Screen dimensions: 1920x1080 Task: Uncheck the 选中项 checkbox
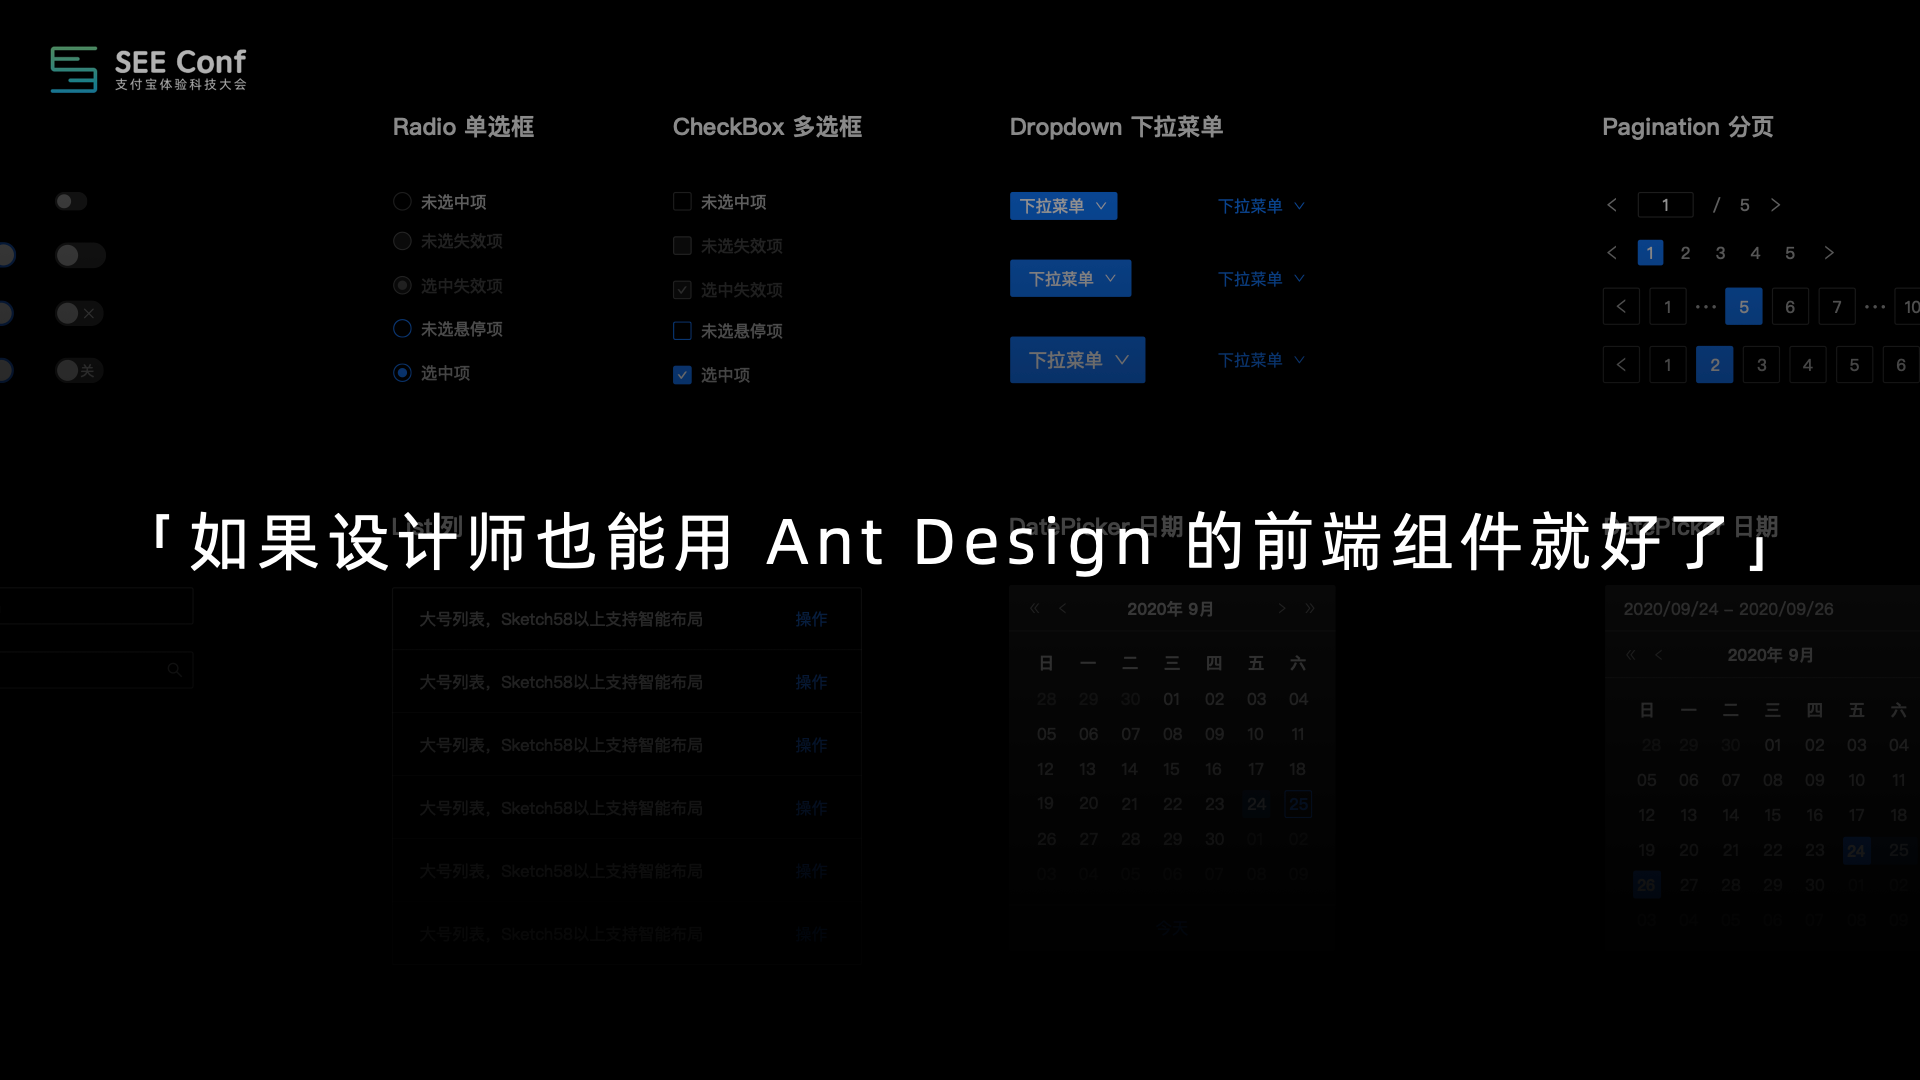(x=682, y=375)
